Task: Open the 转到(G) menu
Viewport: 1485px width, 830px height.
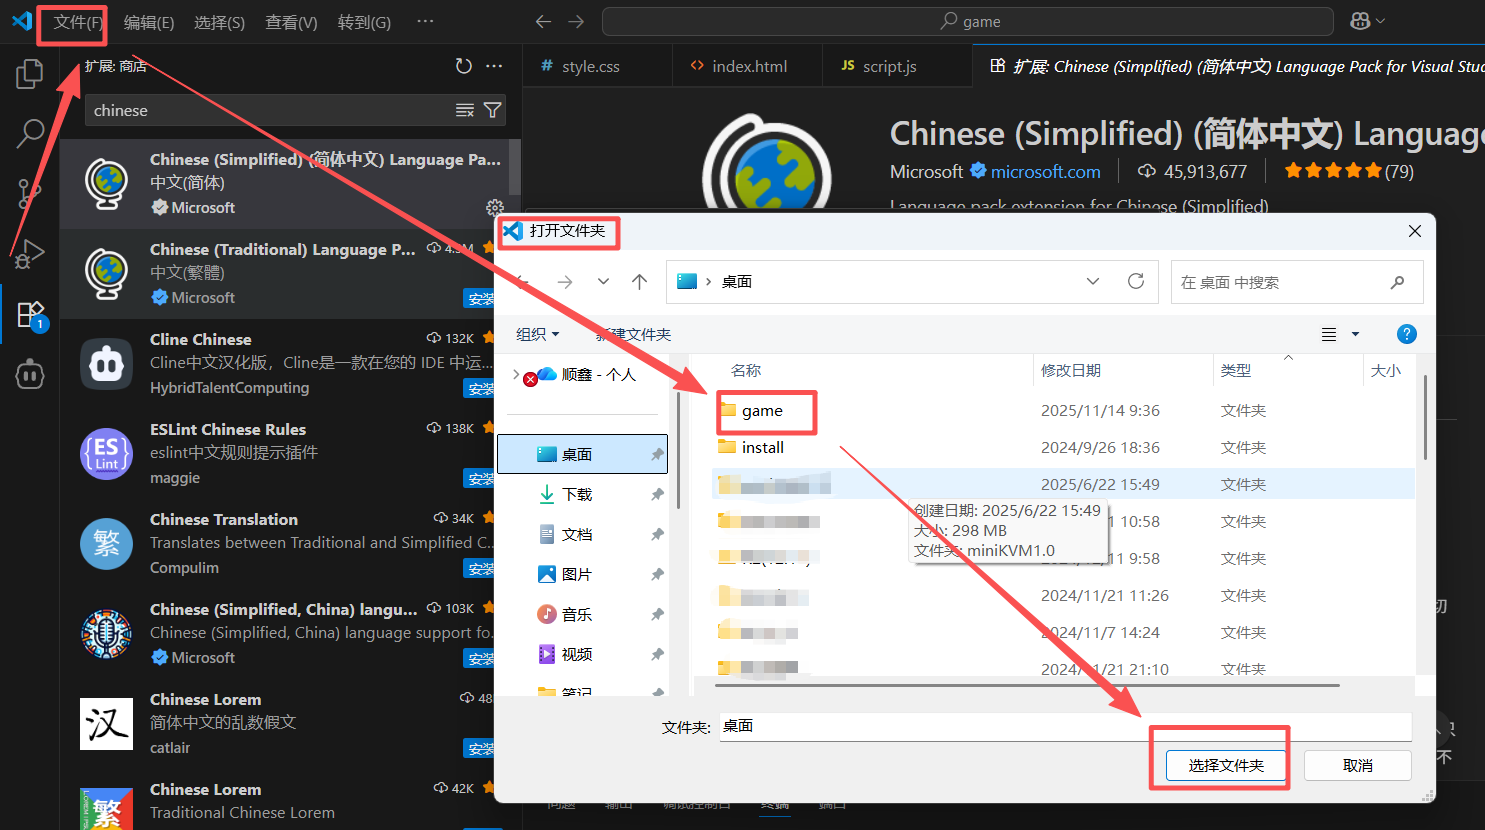Action: 364,22
